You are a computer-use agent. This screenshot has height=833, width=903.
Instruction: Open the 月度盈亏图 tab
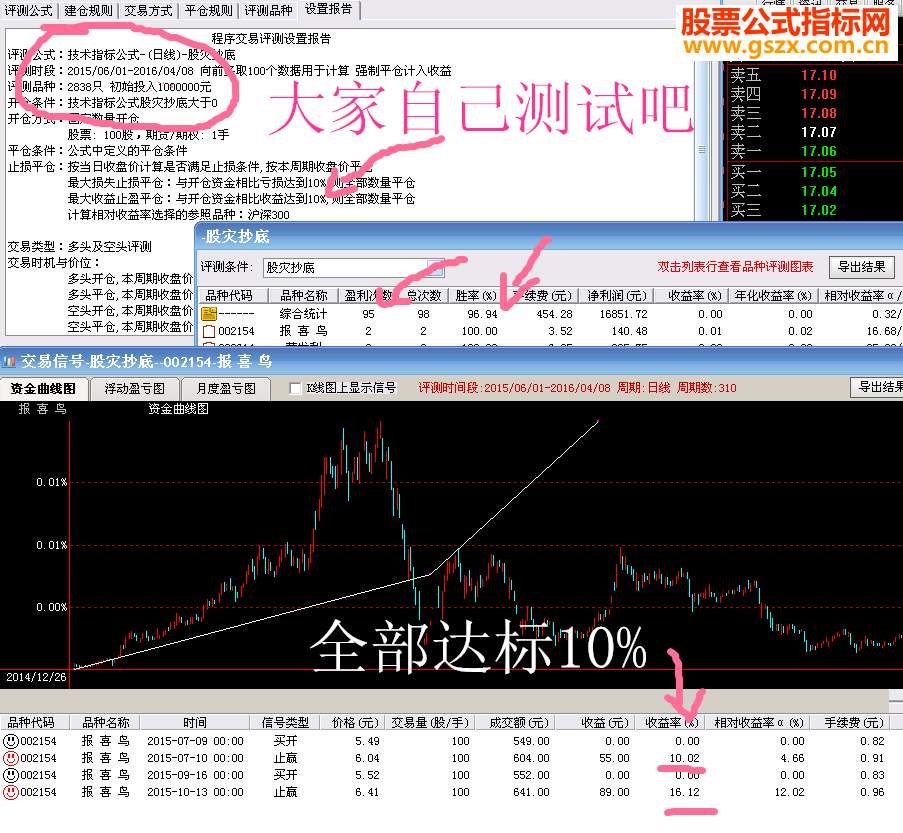pyautogui.click(x=226, y=388)
